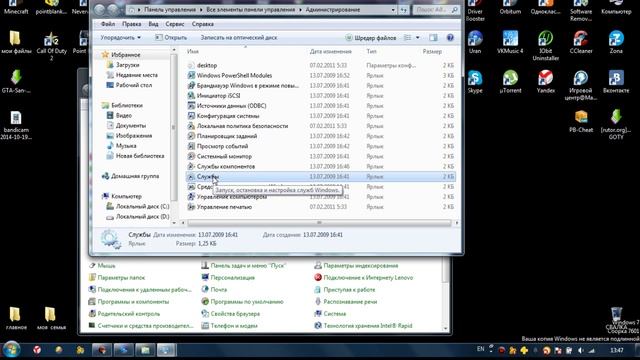Open the Сервис menu
Viewport: 640px width, 360px height.
click(x=175, y=24)
